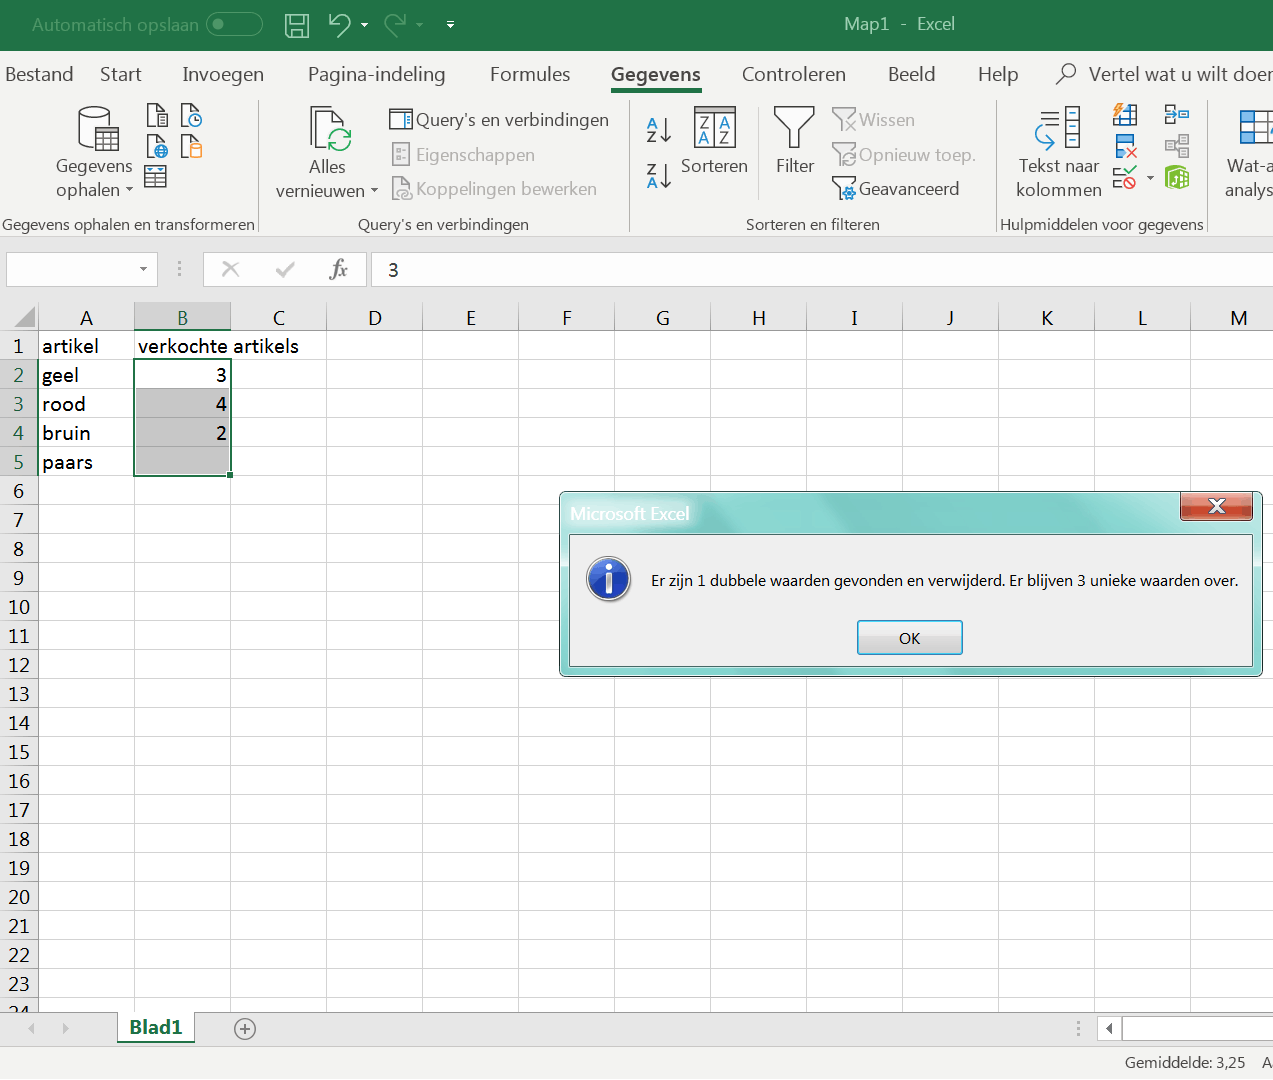This screenshot has height=1080, width=1273.
Task: Click the Relationships icon
Action: click(x=1177, y=147)
